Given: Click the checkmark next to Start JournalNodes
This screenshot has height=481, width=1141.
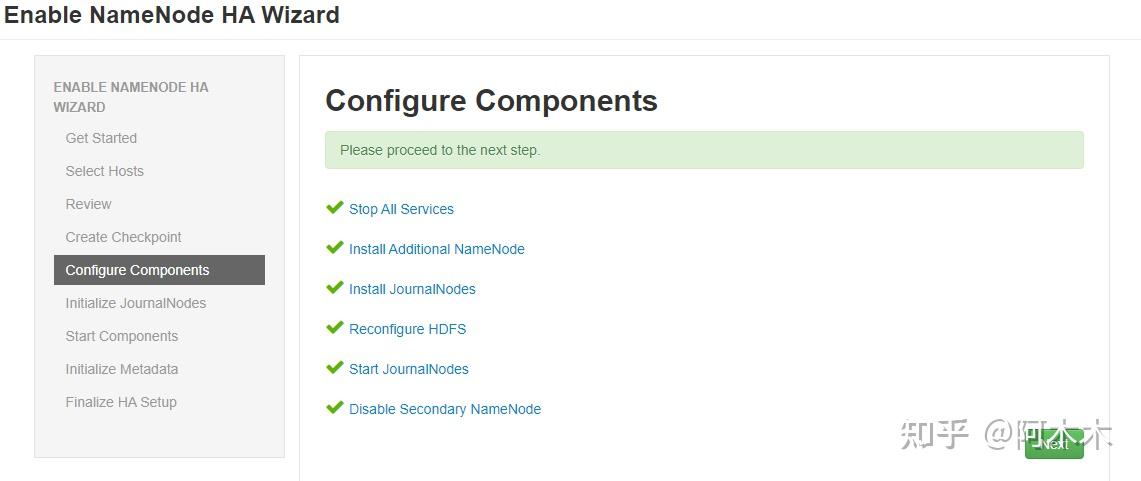Looking at the screenshot, I should 335,368.
